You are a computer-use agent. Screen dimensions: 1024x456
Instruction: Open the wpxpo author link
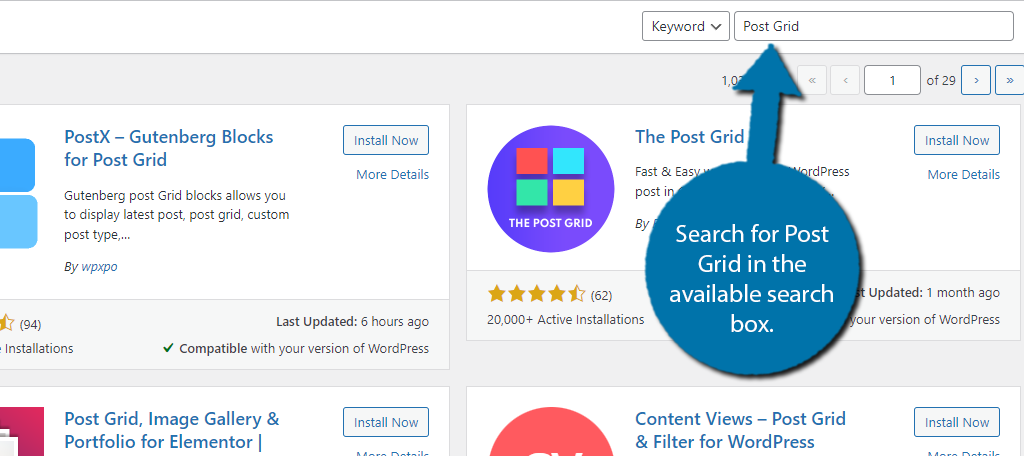click(x=99, y=267)
